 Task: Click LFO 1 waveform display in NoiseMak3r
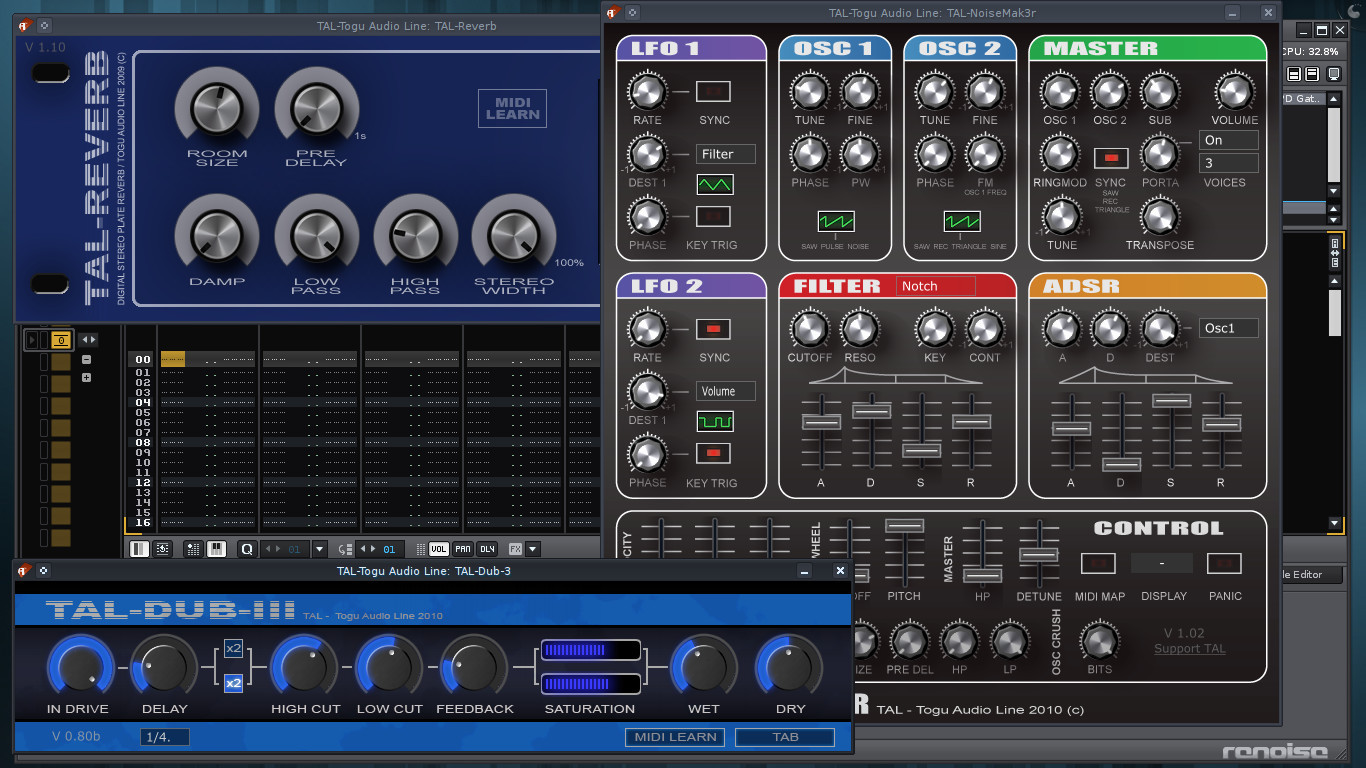click(715, 184)
